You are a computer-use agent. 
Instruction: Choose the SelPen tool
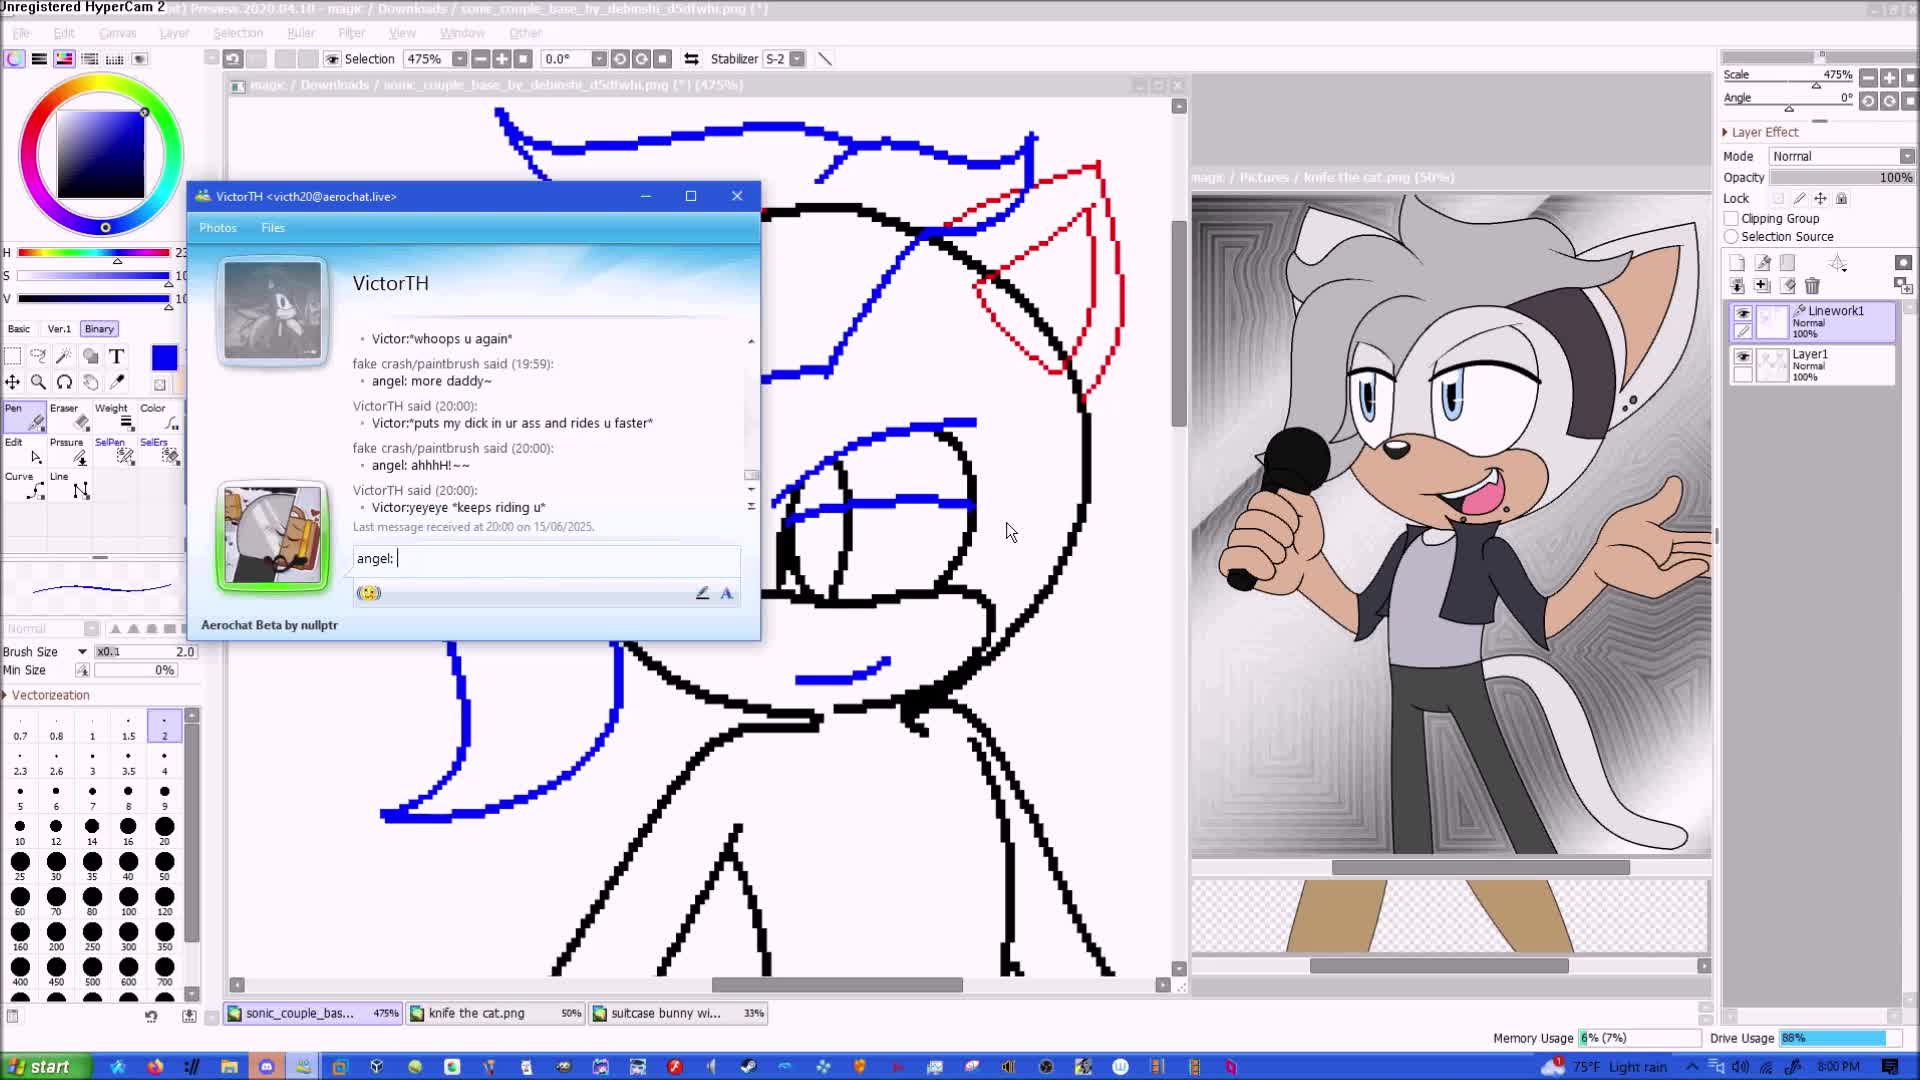click(114, 451)
